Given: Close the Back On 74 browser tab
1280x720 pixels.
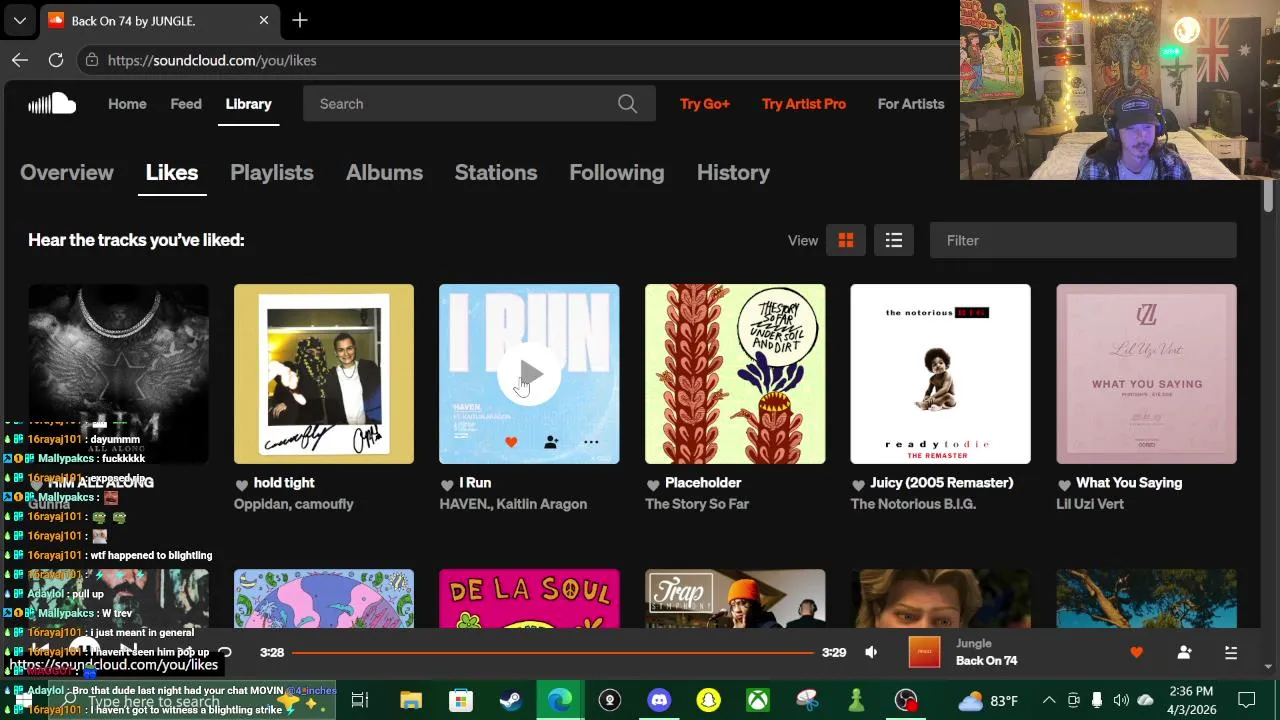Looking at the screenshot, I should (x=264, y=20).
